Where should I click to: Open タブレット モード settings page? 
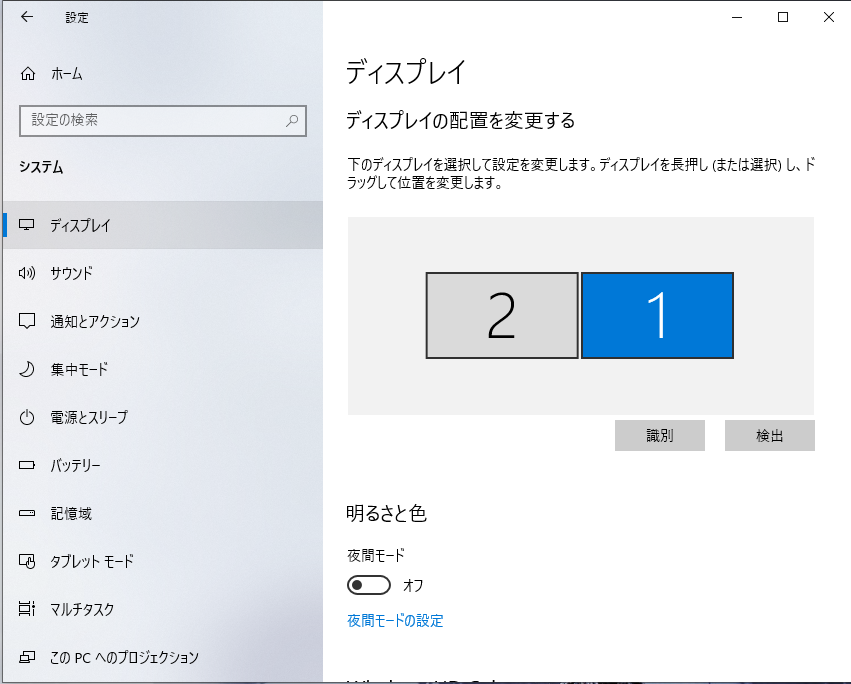tap(91, 561)
